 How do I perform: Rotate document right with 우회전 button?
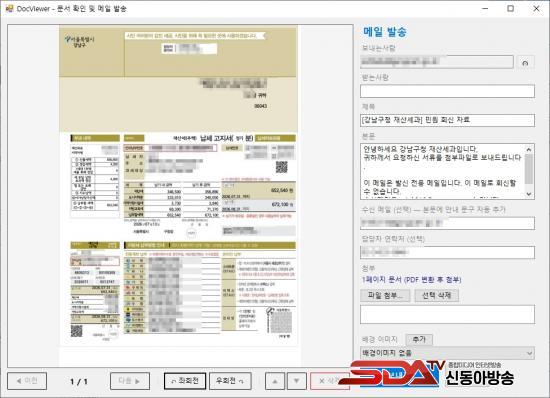230,381
